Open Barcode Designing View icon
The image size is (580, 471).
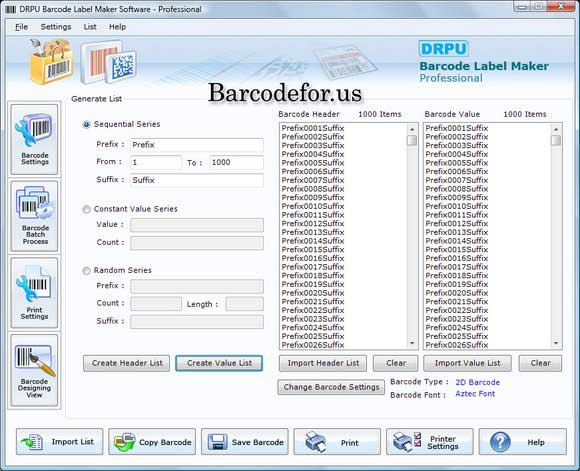(34, 370)
